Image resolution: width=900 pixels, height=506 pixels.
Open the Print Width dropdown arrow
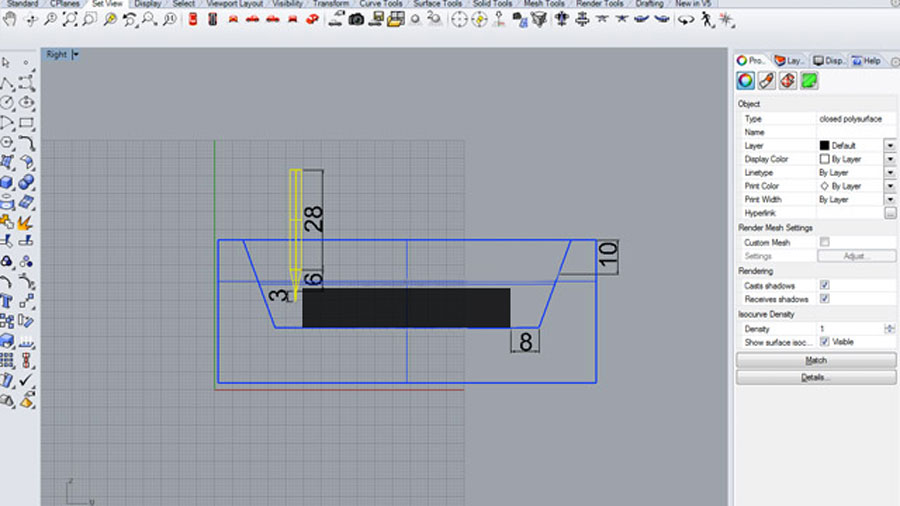pyautogui.click(x=890, y=200)
